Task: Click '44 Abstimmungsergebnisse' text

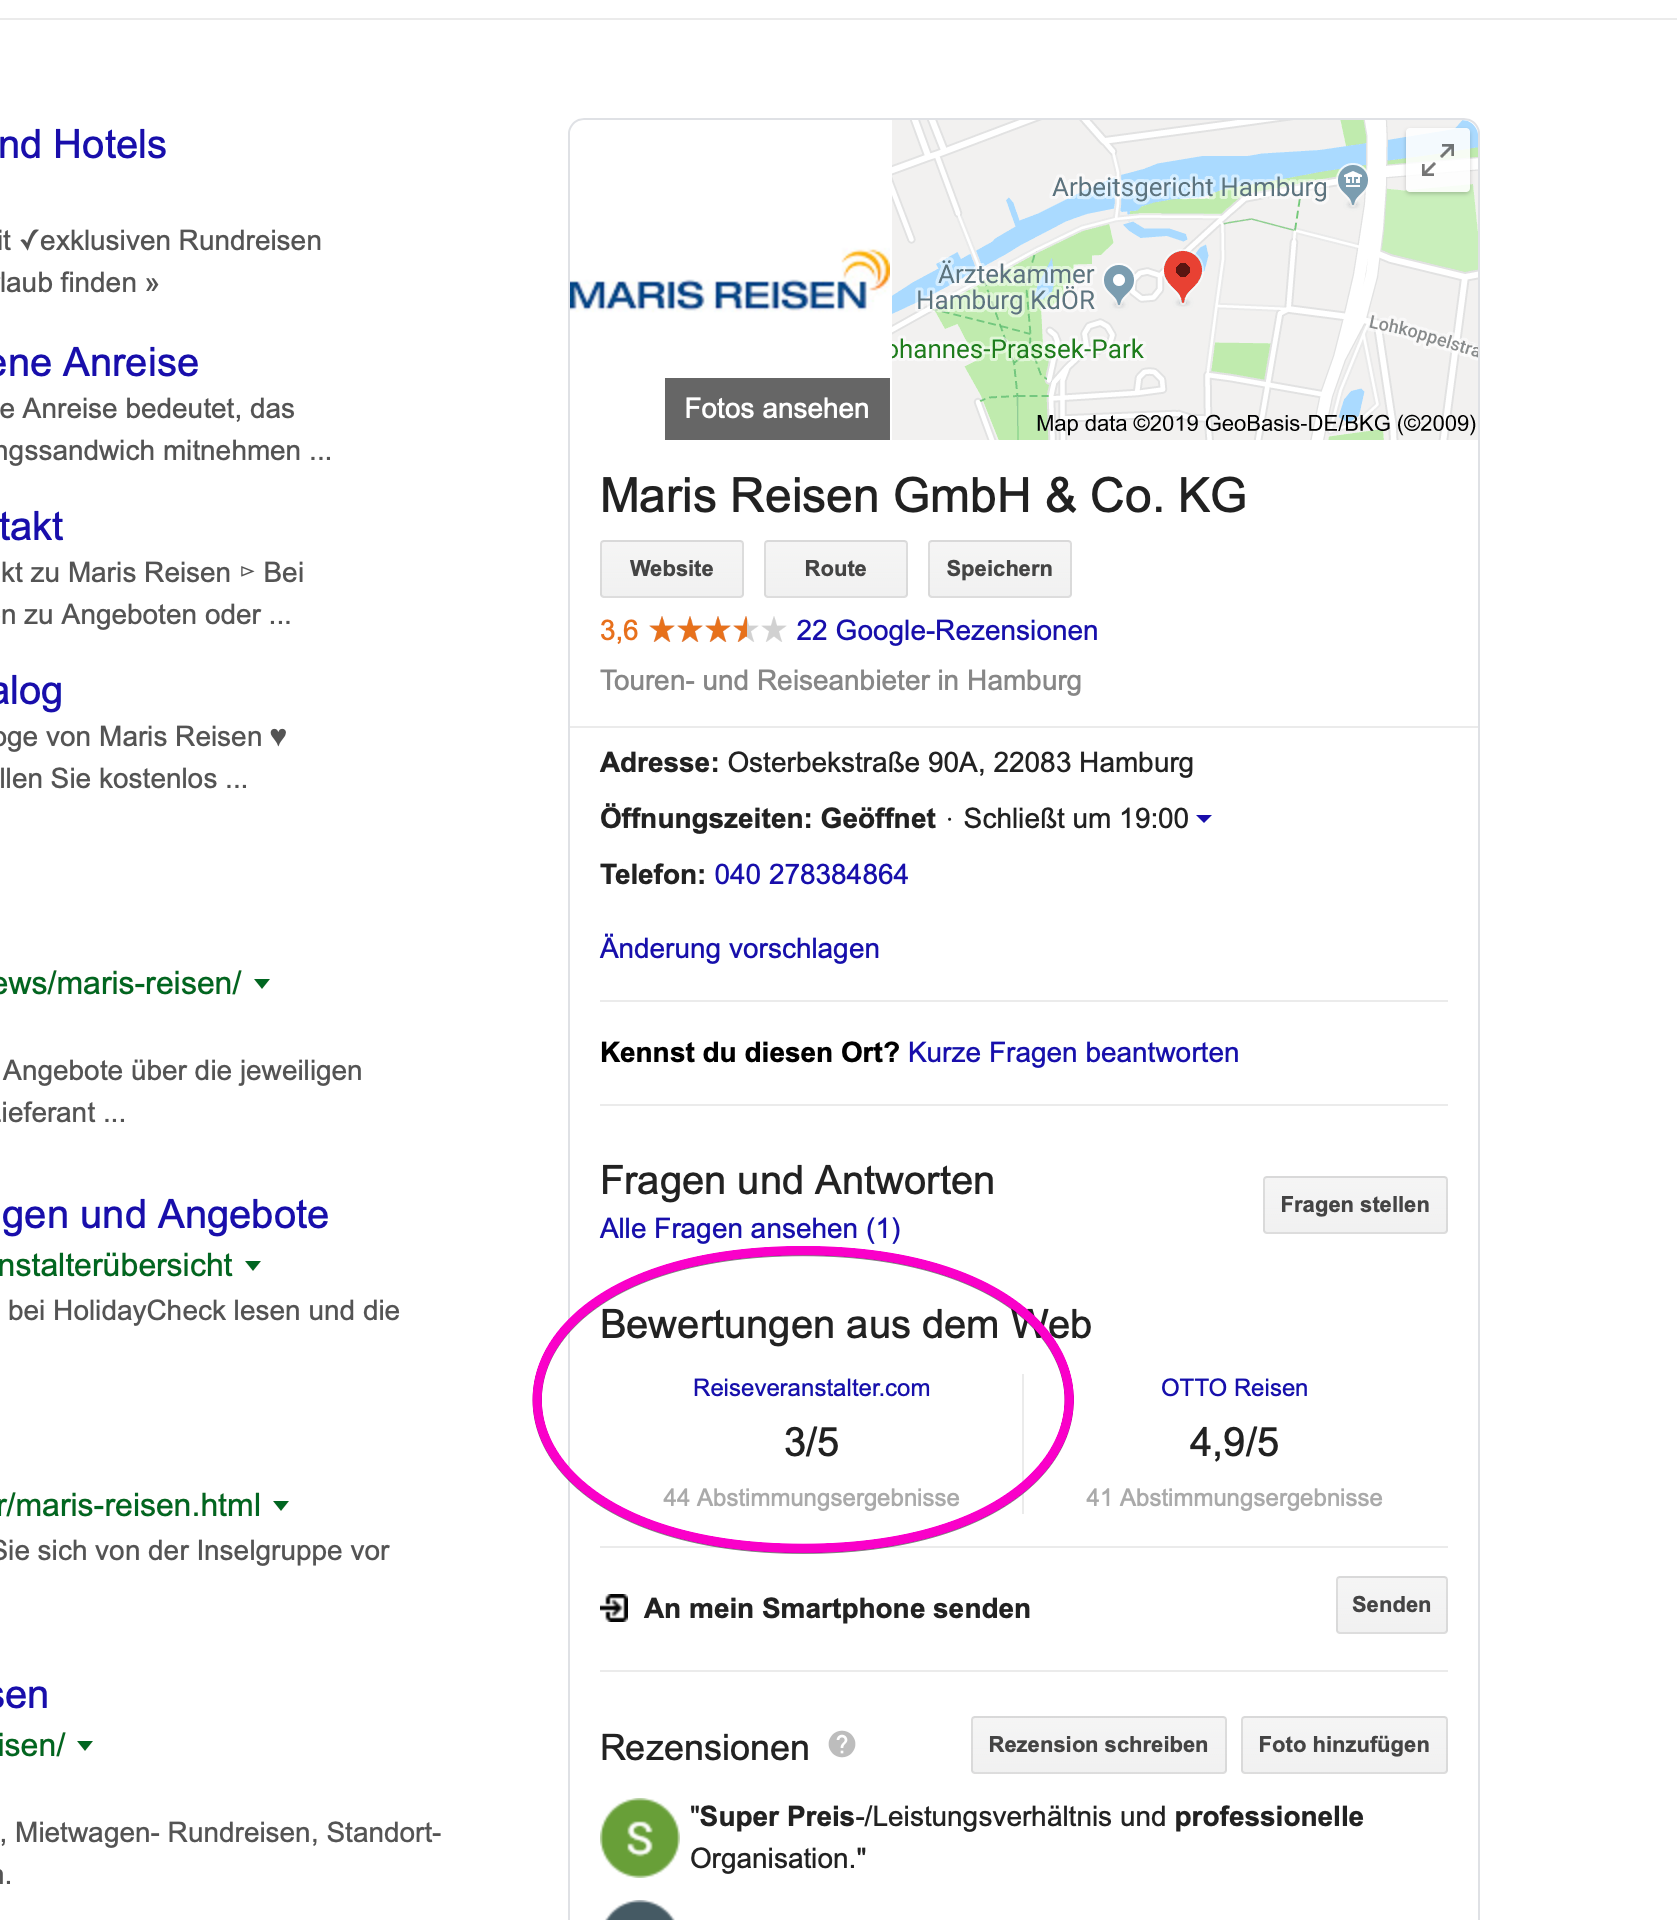Action: 811,1498
